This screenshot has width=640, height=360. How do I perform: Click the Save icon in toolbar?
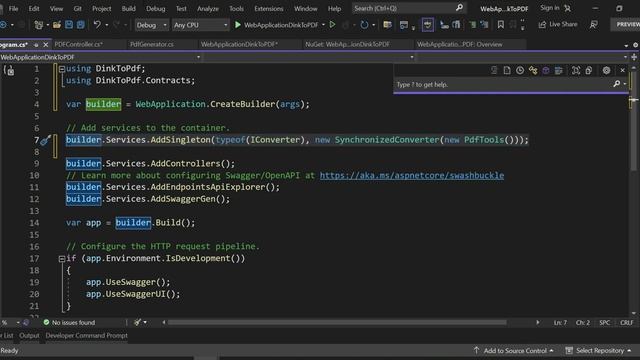(69, 25)
